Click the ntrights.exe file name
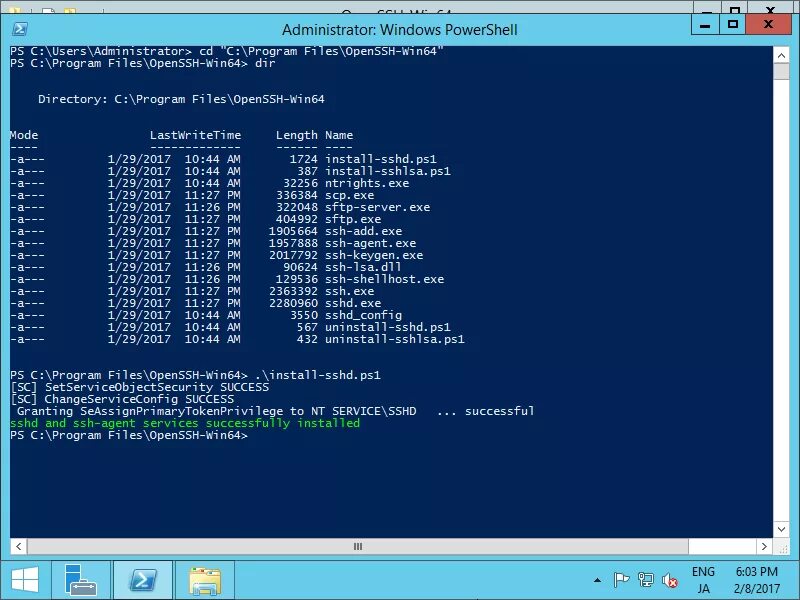Screen dimensions: 800x600 pos(367,183)
